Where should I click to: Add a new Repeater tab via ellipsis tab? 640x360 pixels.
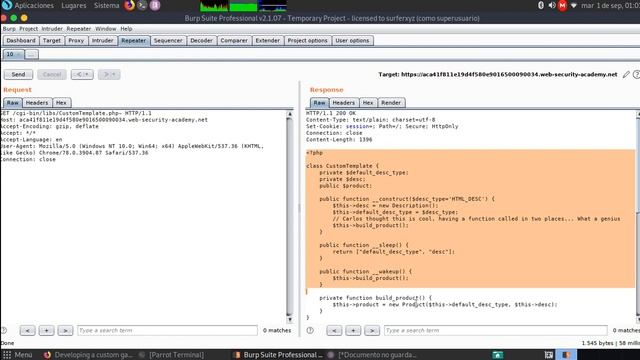click(31, 54)
